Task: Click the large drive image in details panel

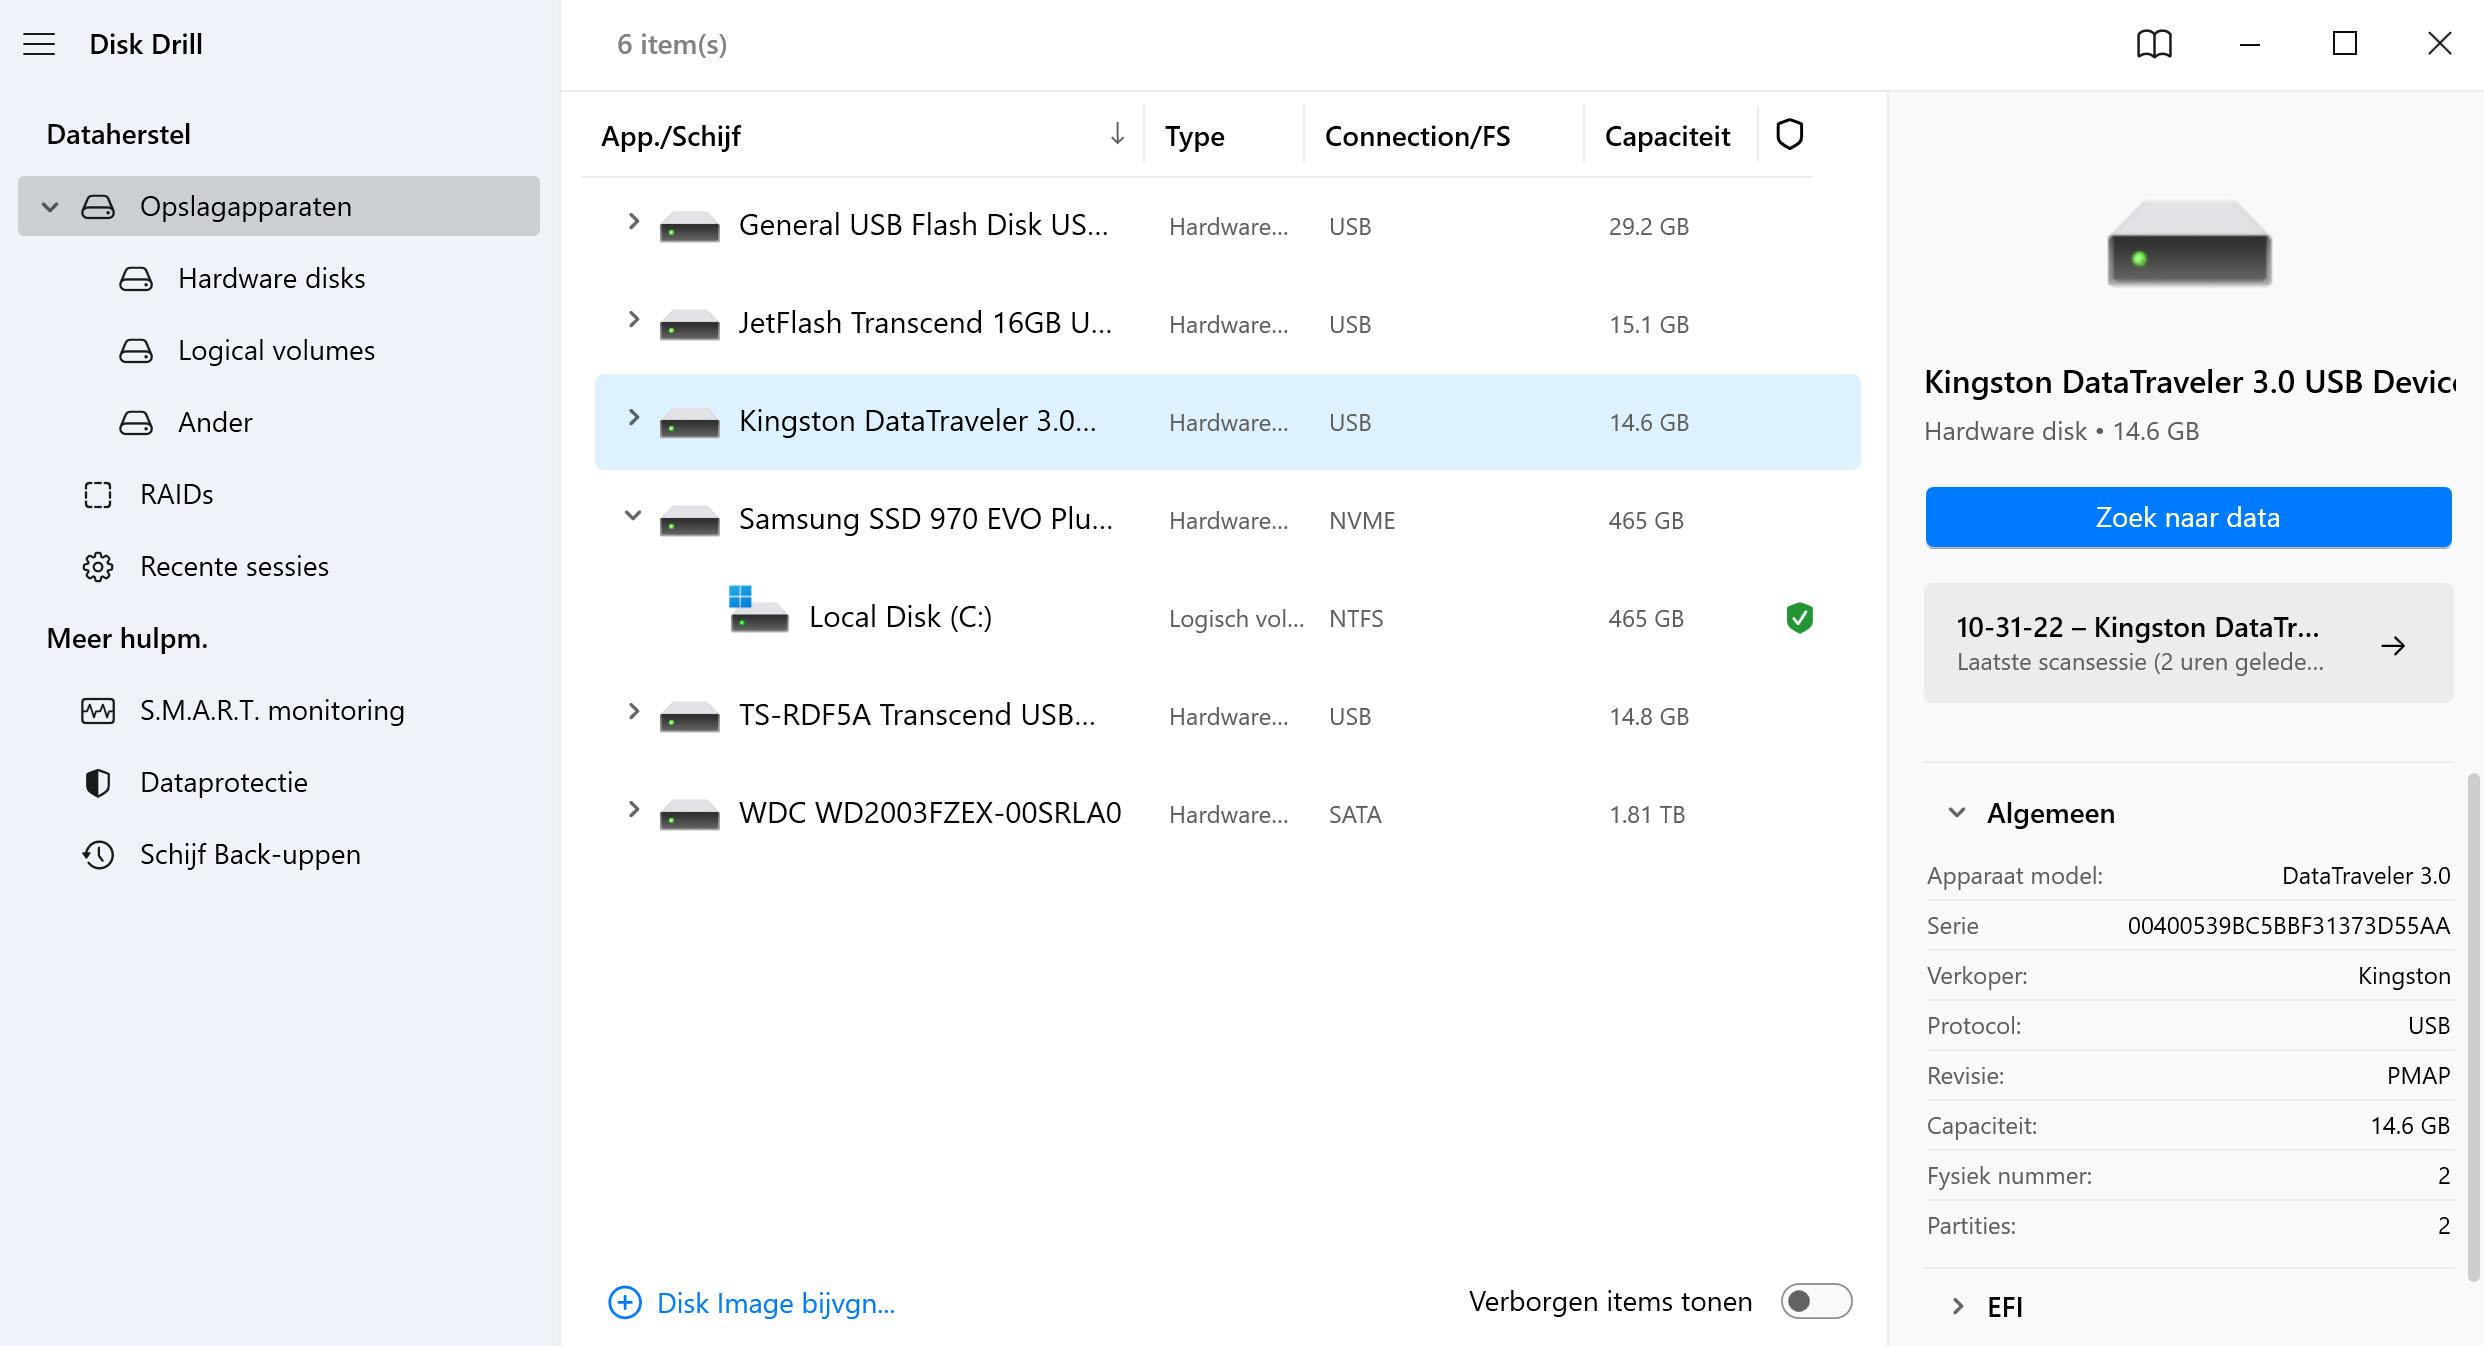Action: click(x=2189, y=243)
